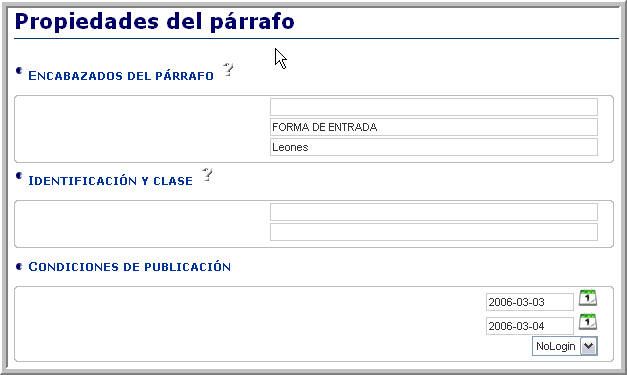The width and height of the screenshot is (627, 375).
Task: Click the 2006-03-03 date field
Action: coord(530,302)
